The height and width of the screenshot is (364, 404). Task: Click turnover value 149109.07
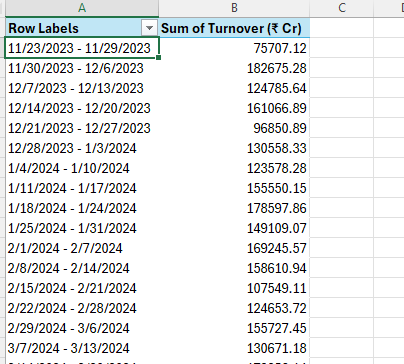click(234, 228)
